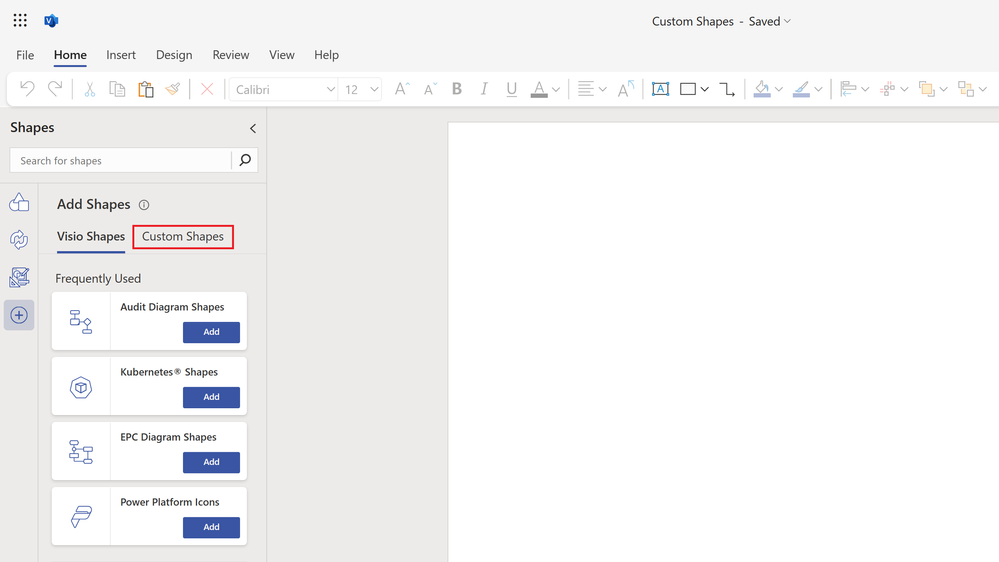The image size is (999, 562).
Task: Click the Search for shapes field
Action: (x=120, y=161)
